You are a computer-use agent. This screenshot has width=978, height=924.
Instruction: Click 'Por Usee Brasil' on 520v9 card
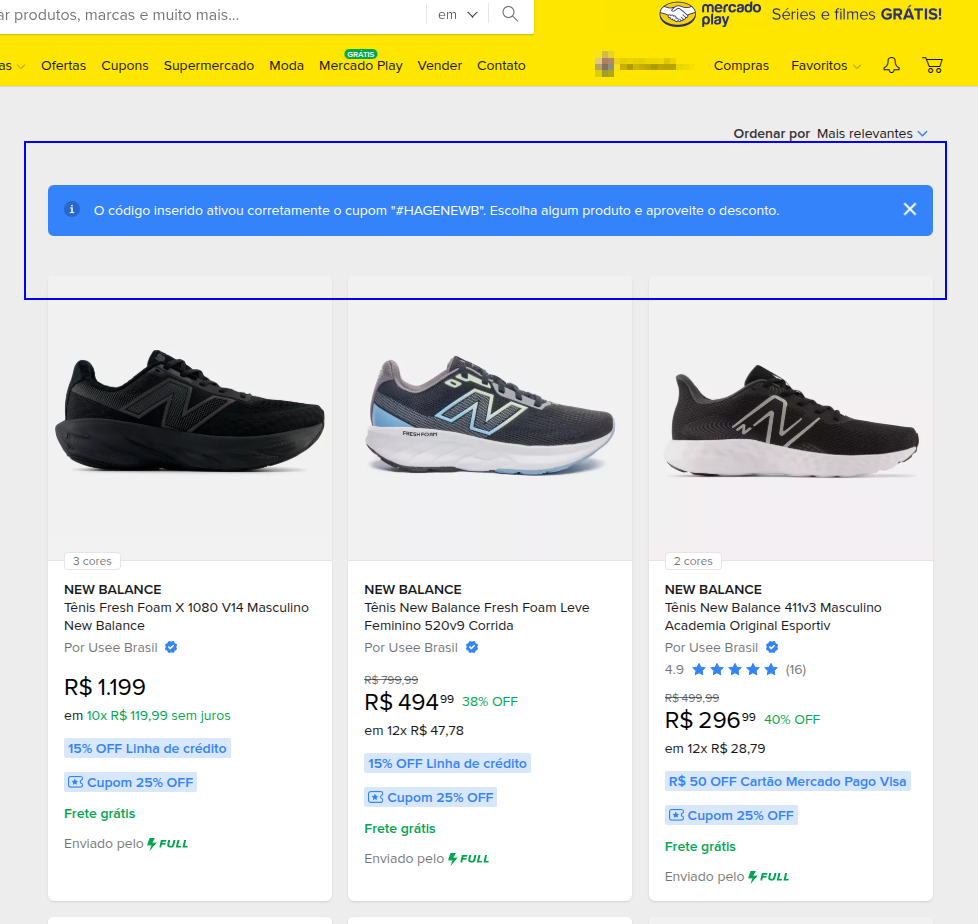pos(411,648)
